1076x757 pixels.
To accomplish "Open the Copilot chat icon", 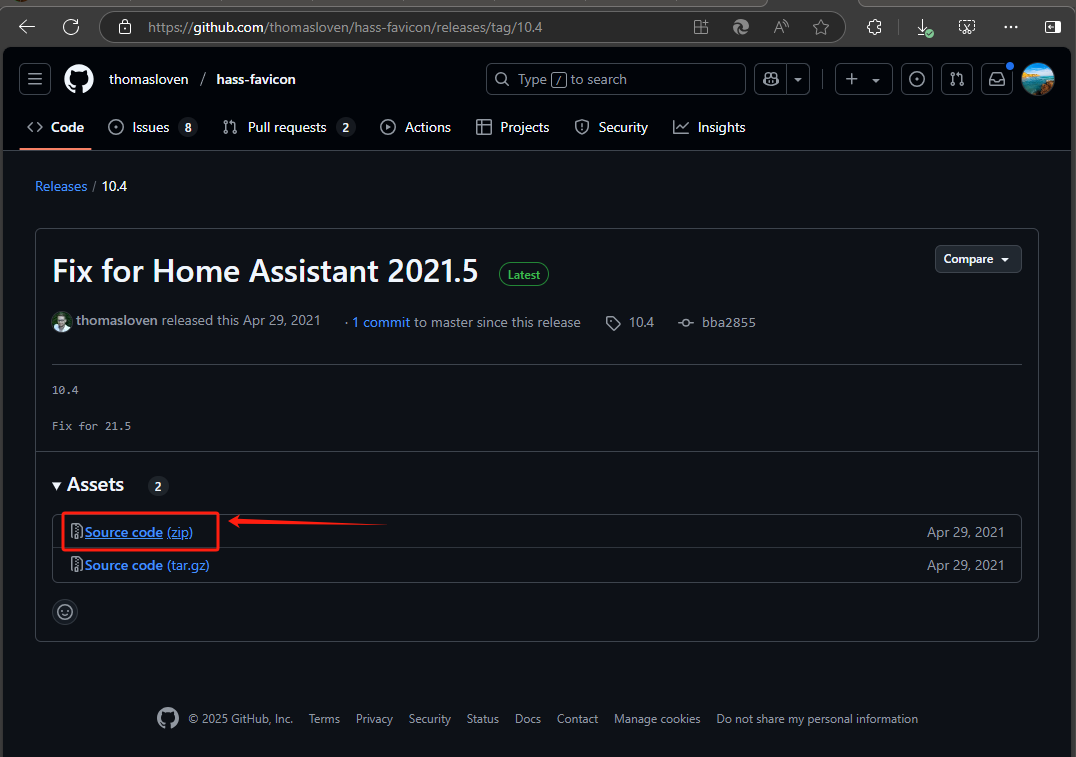I will (x=771, y=79).
